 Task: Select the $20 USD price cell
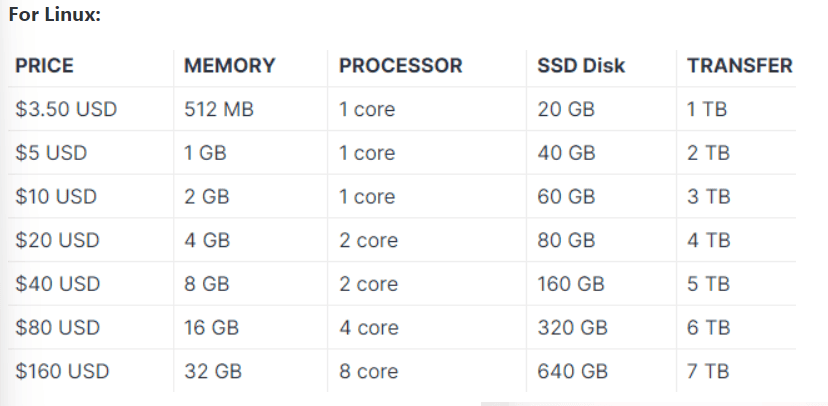click(57, 241)
